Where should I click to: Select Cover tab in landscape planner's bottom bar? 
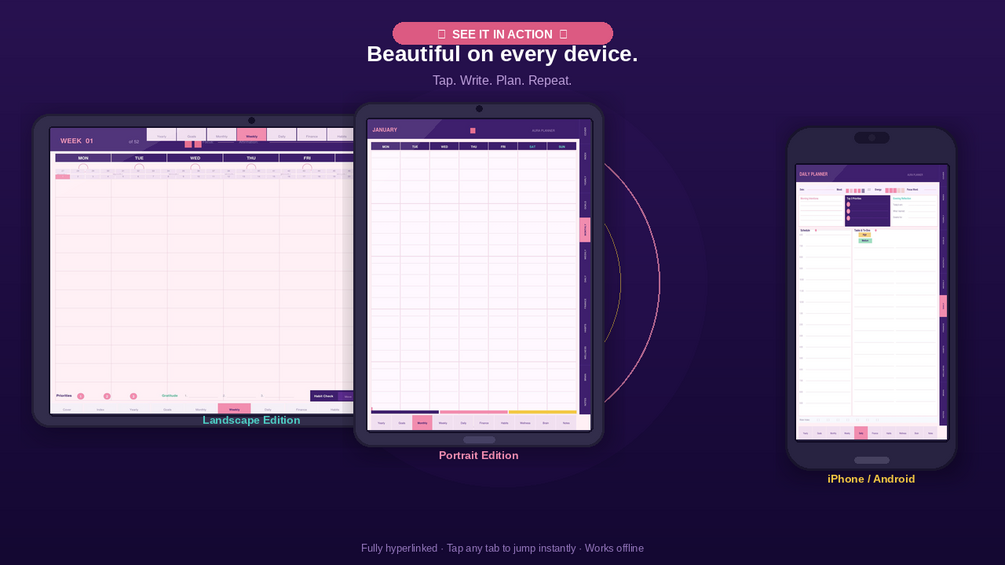(67, 409)
